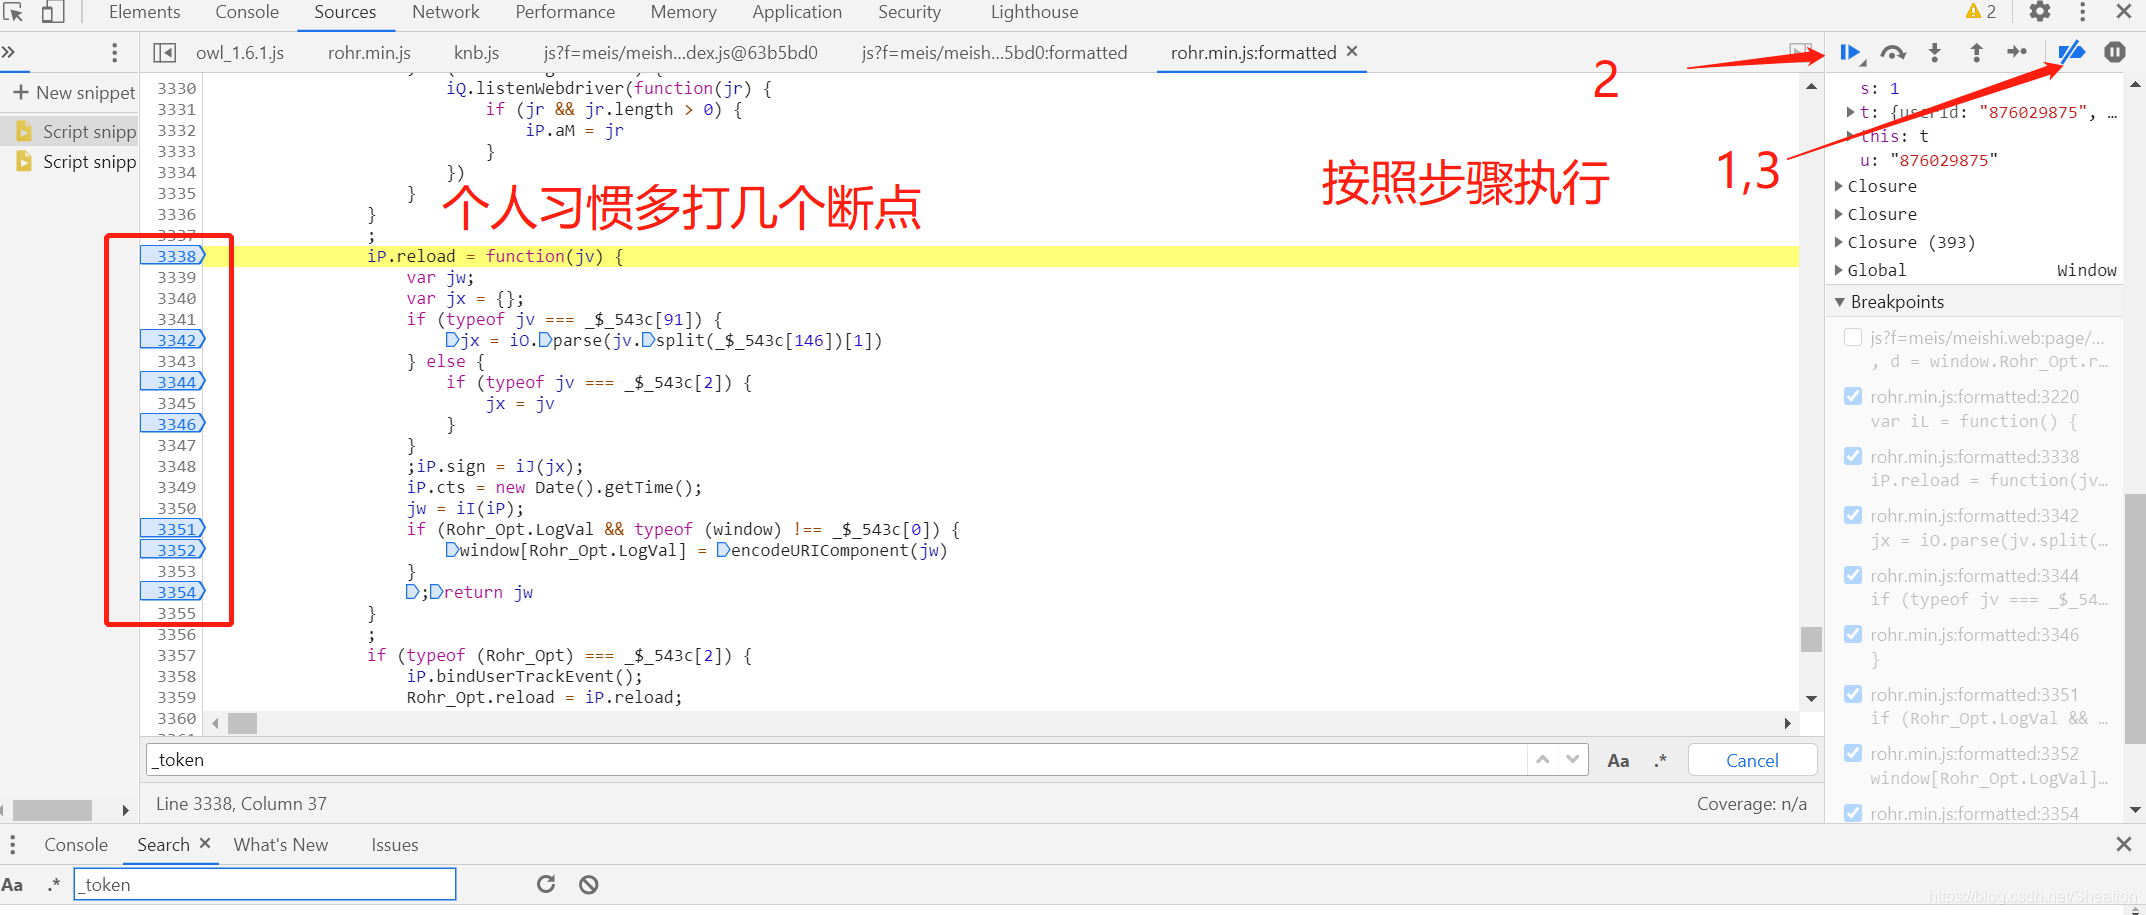This screenshot has width=2146, height=915.
Task: Step out of current function
Action: (x=1977, y=53)
